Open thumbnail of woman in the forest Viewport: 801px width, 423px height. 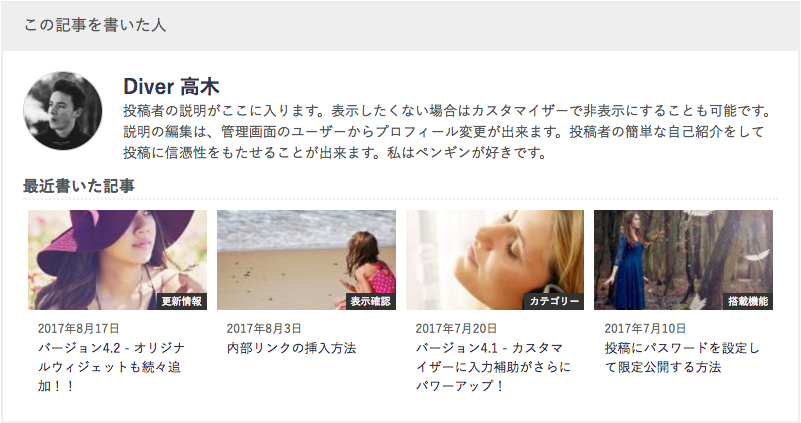[x=684, y=260]
